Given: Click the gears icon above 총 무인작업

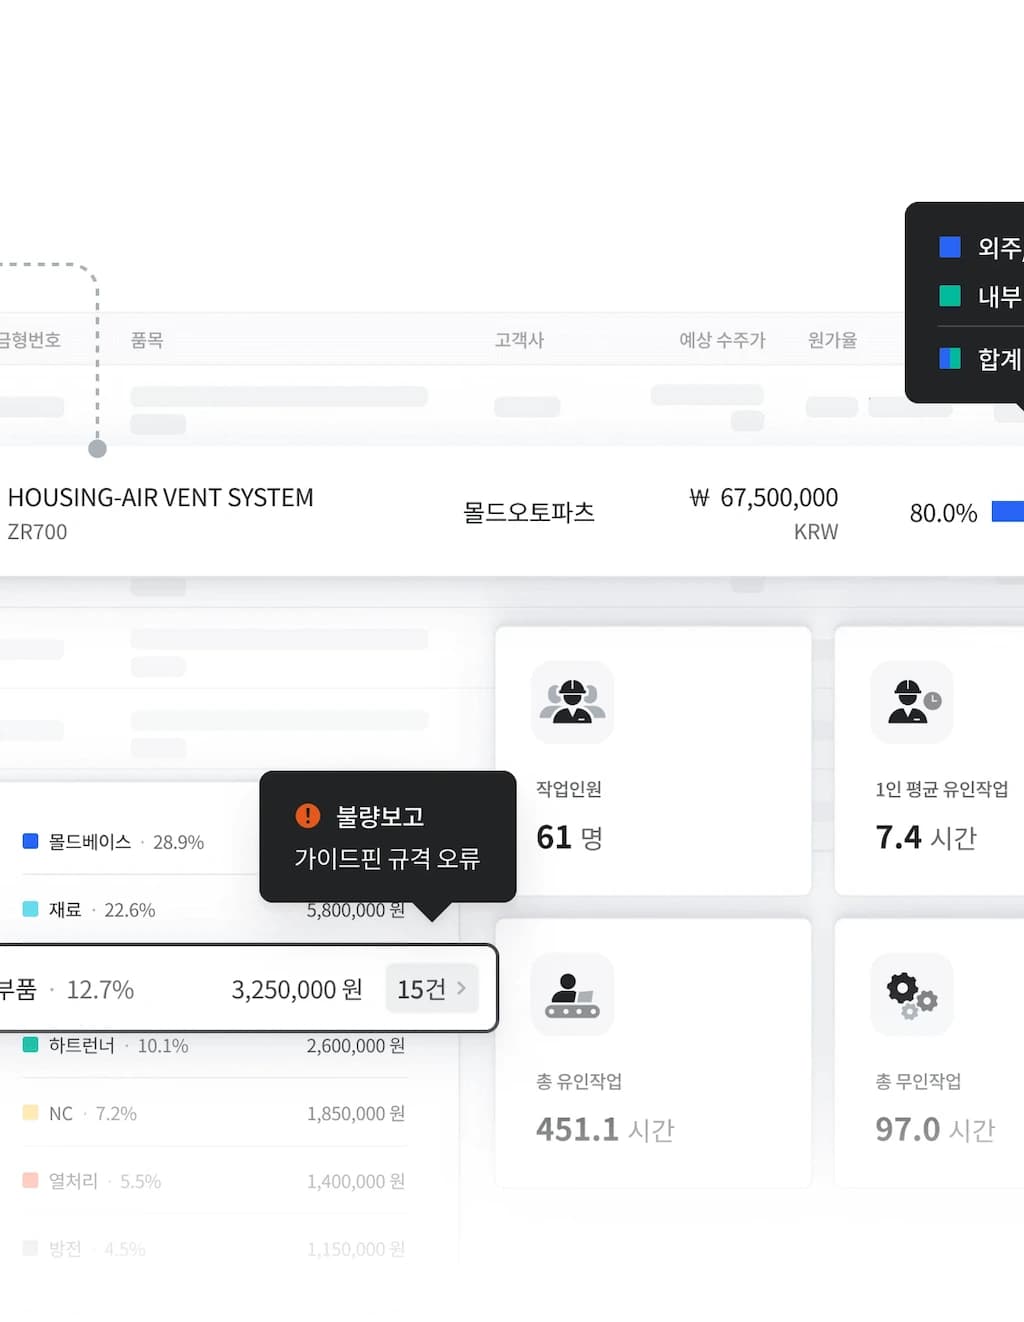Looking at the screenshot, I should pos(912,994).
